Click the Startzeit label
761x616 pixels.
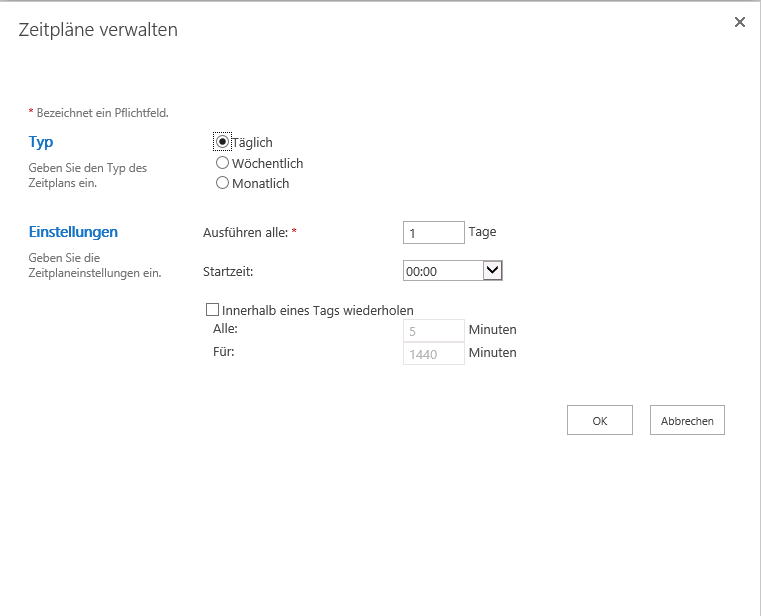pos(228,271)
